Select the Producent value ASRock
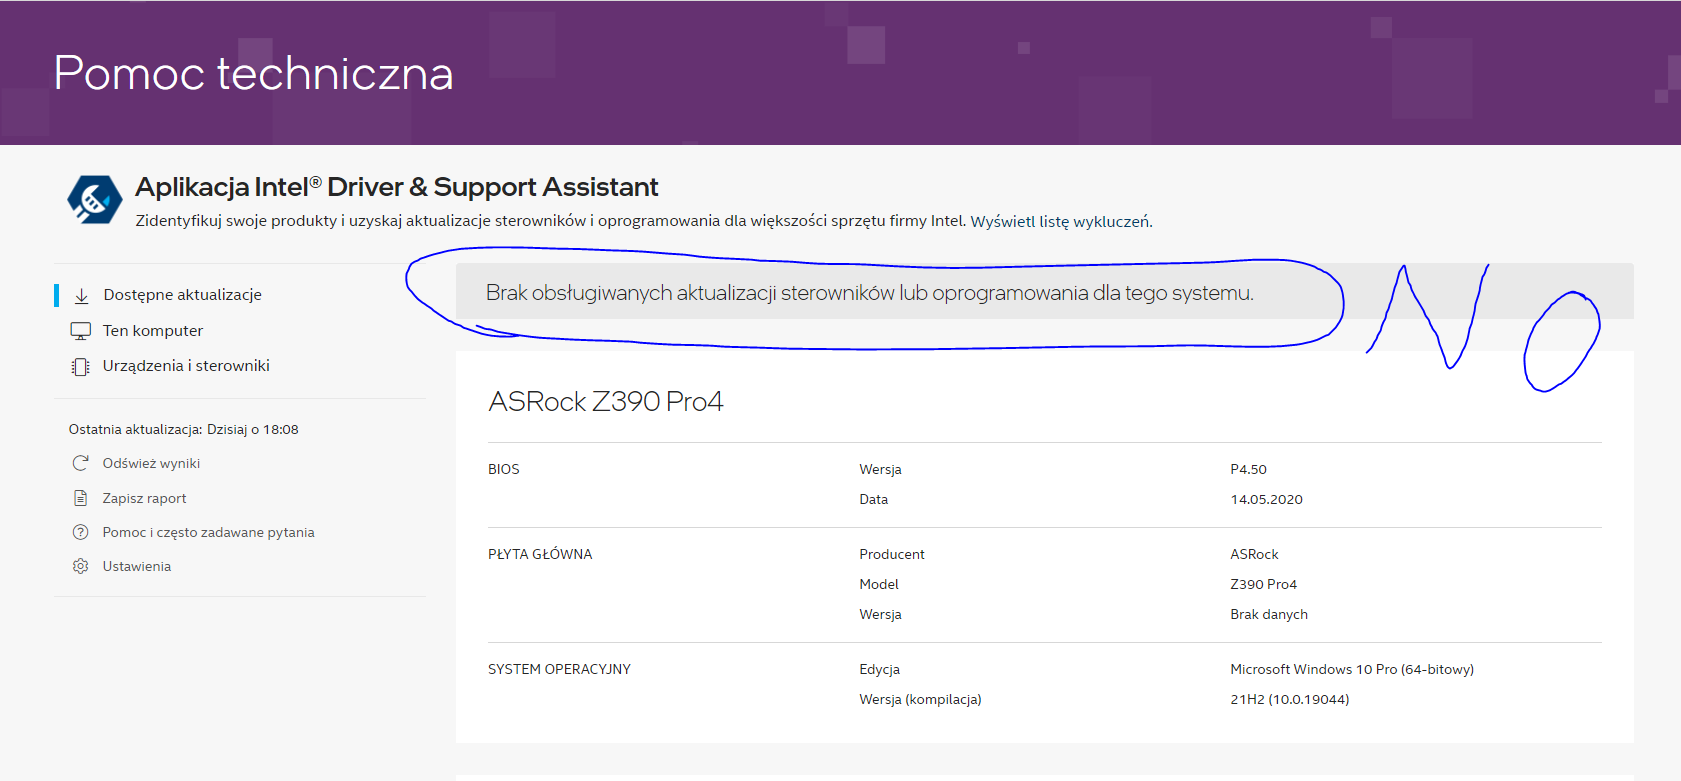 click(1255, 554)
